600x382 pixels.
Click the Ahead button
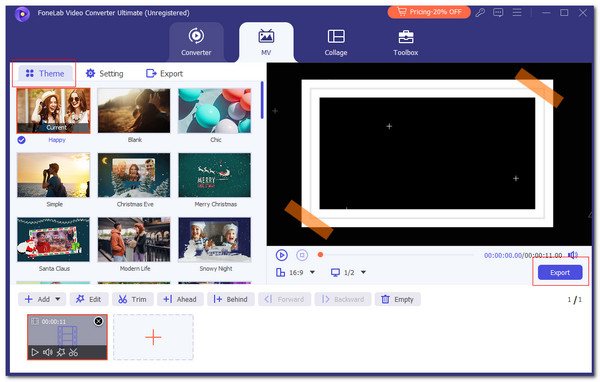pos(180,299)
